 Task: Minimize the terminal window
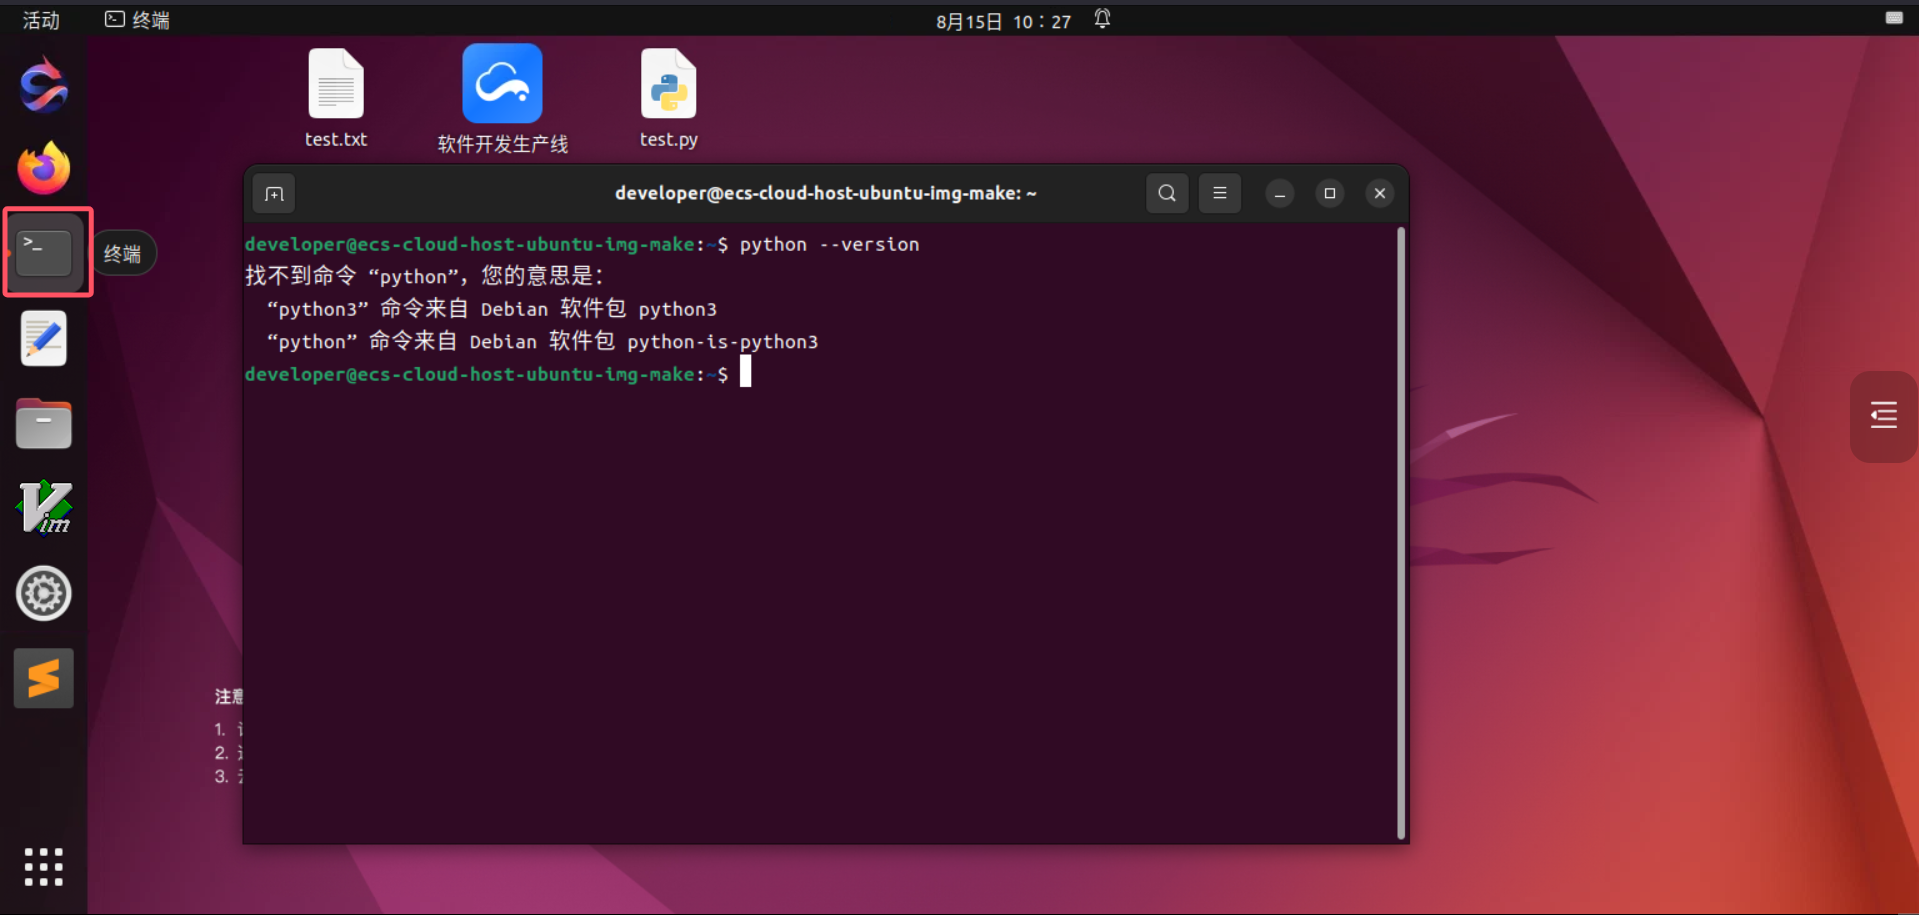click(x=1280, y=193)
